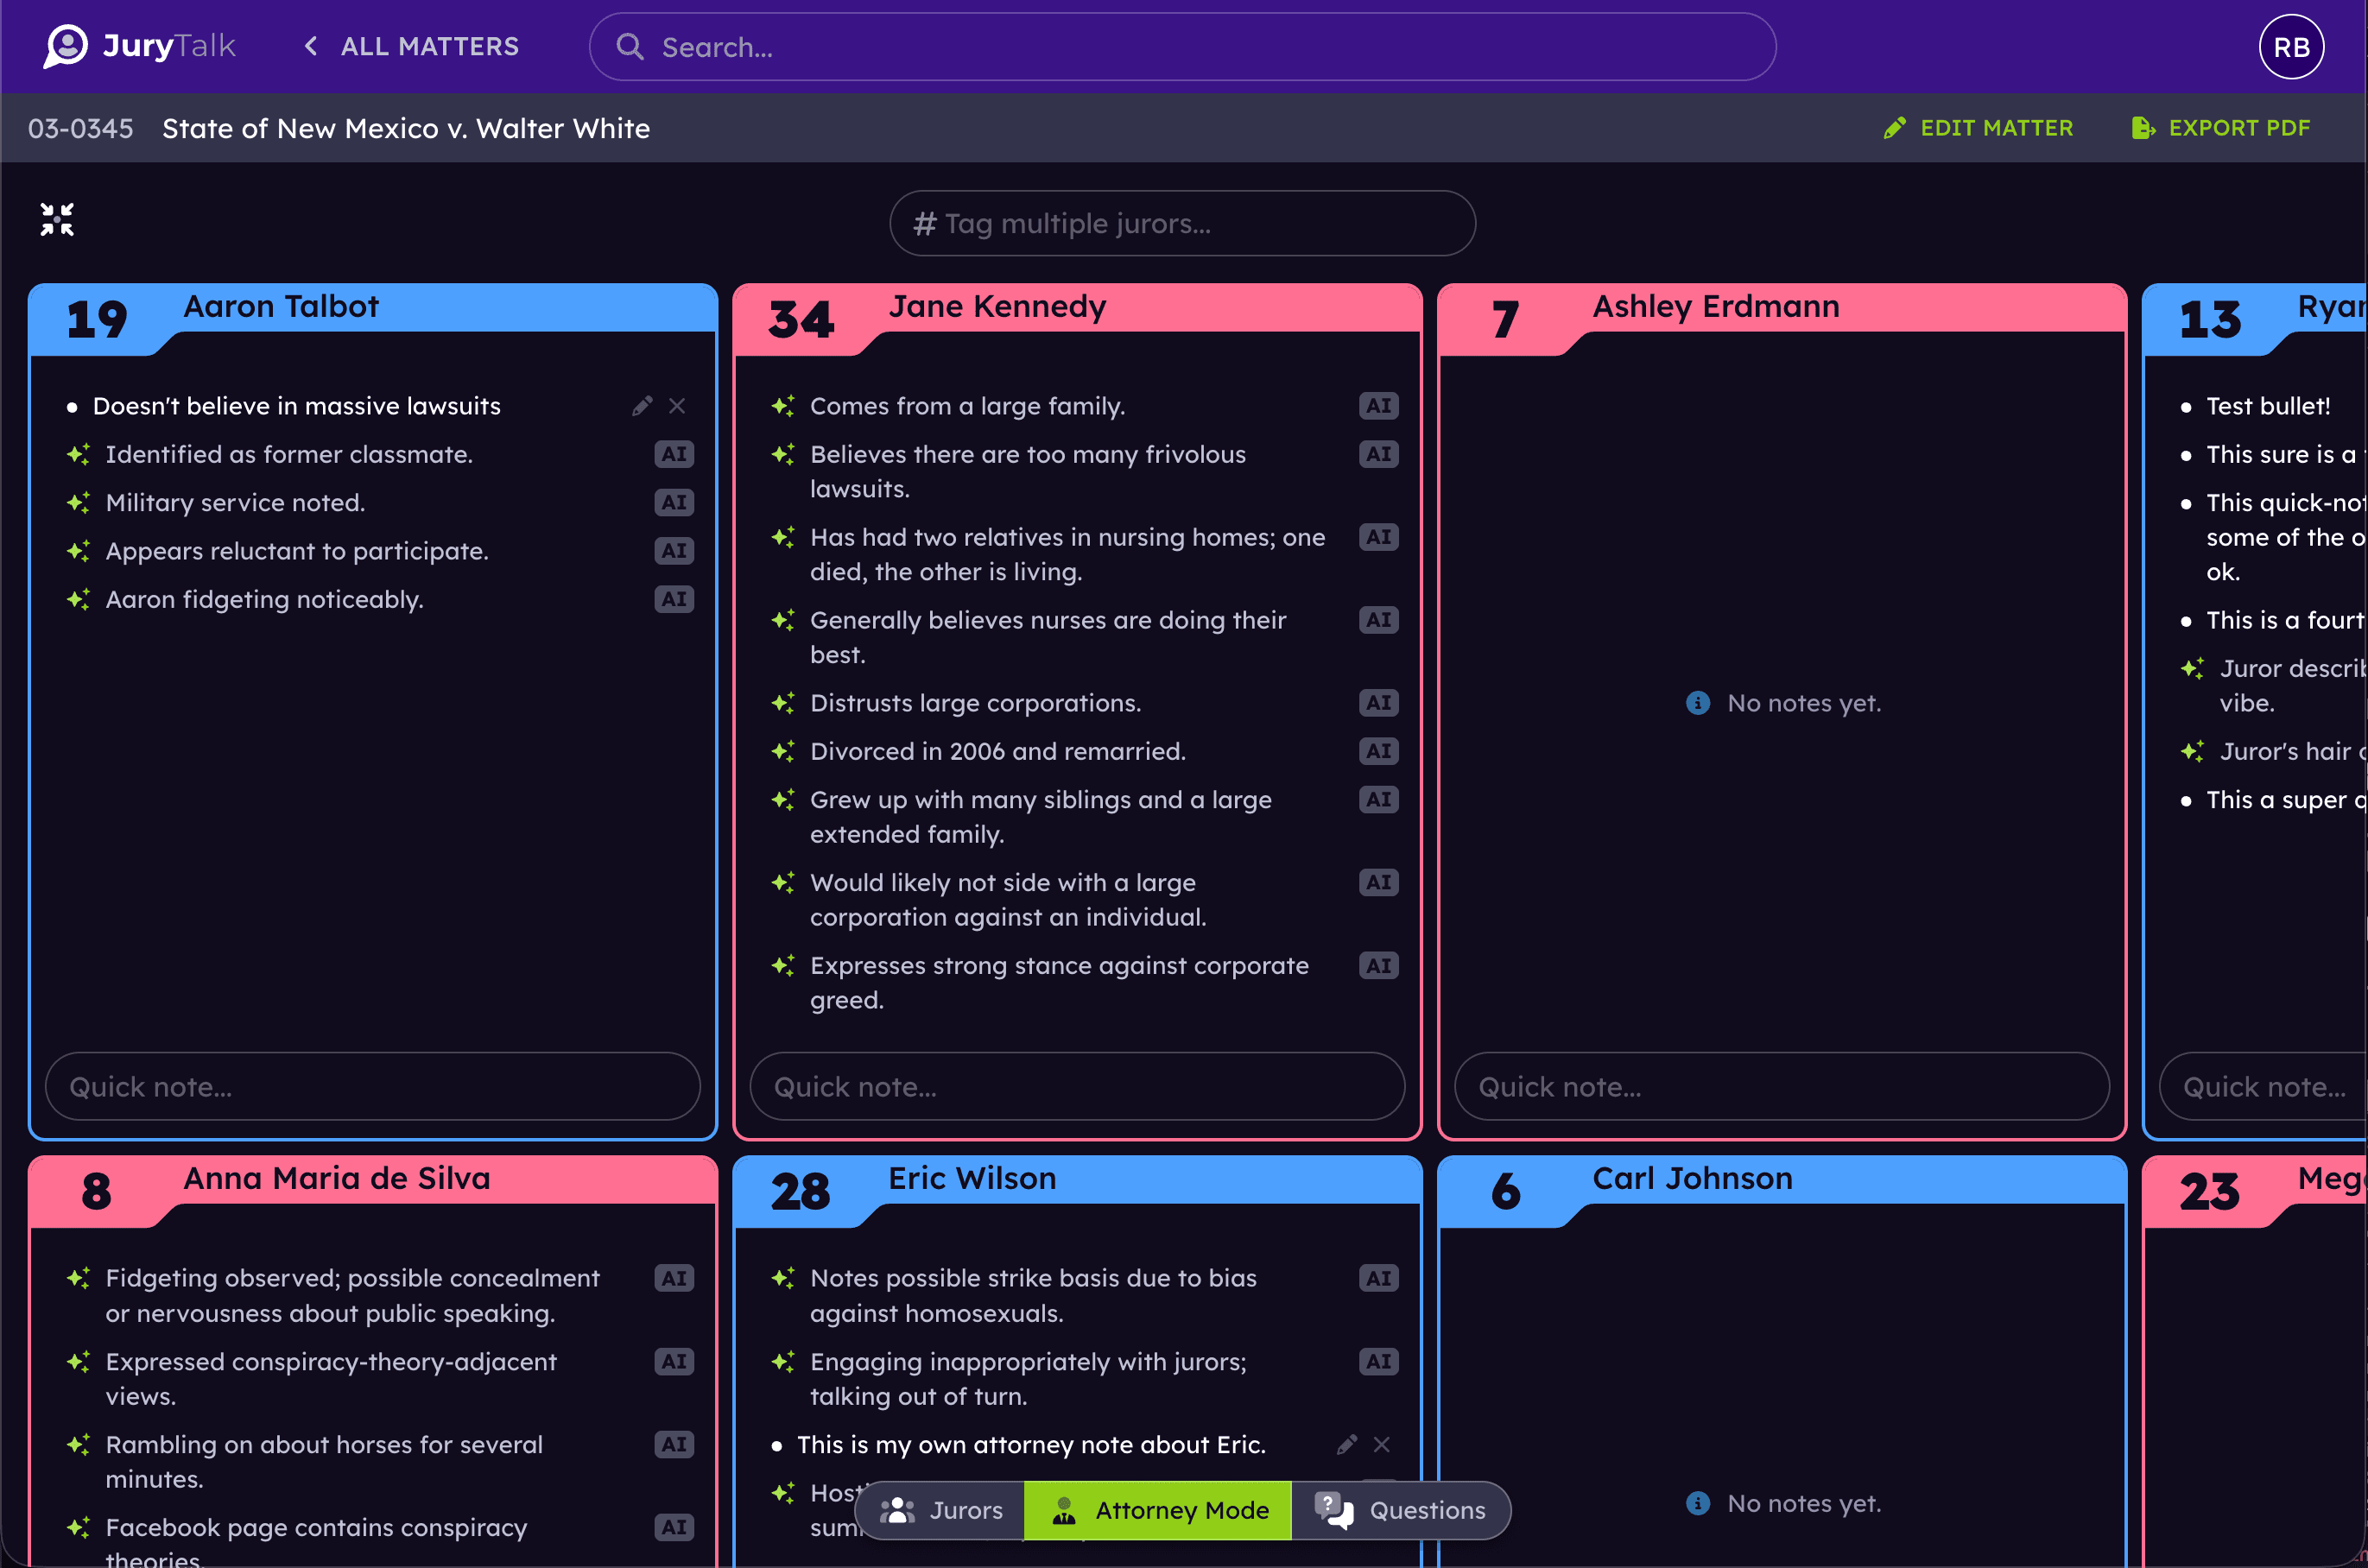
Task: Open the RB user avatar menu
Action: point(2291,47)
